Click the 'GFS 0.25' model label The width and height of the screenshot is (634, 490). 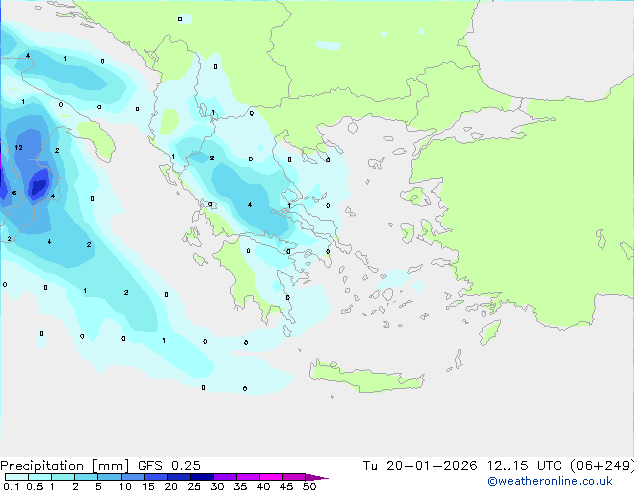169,466
